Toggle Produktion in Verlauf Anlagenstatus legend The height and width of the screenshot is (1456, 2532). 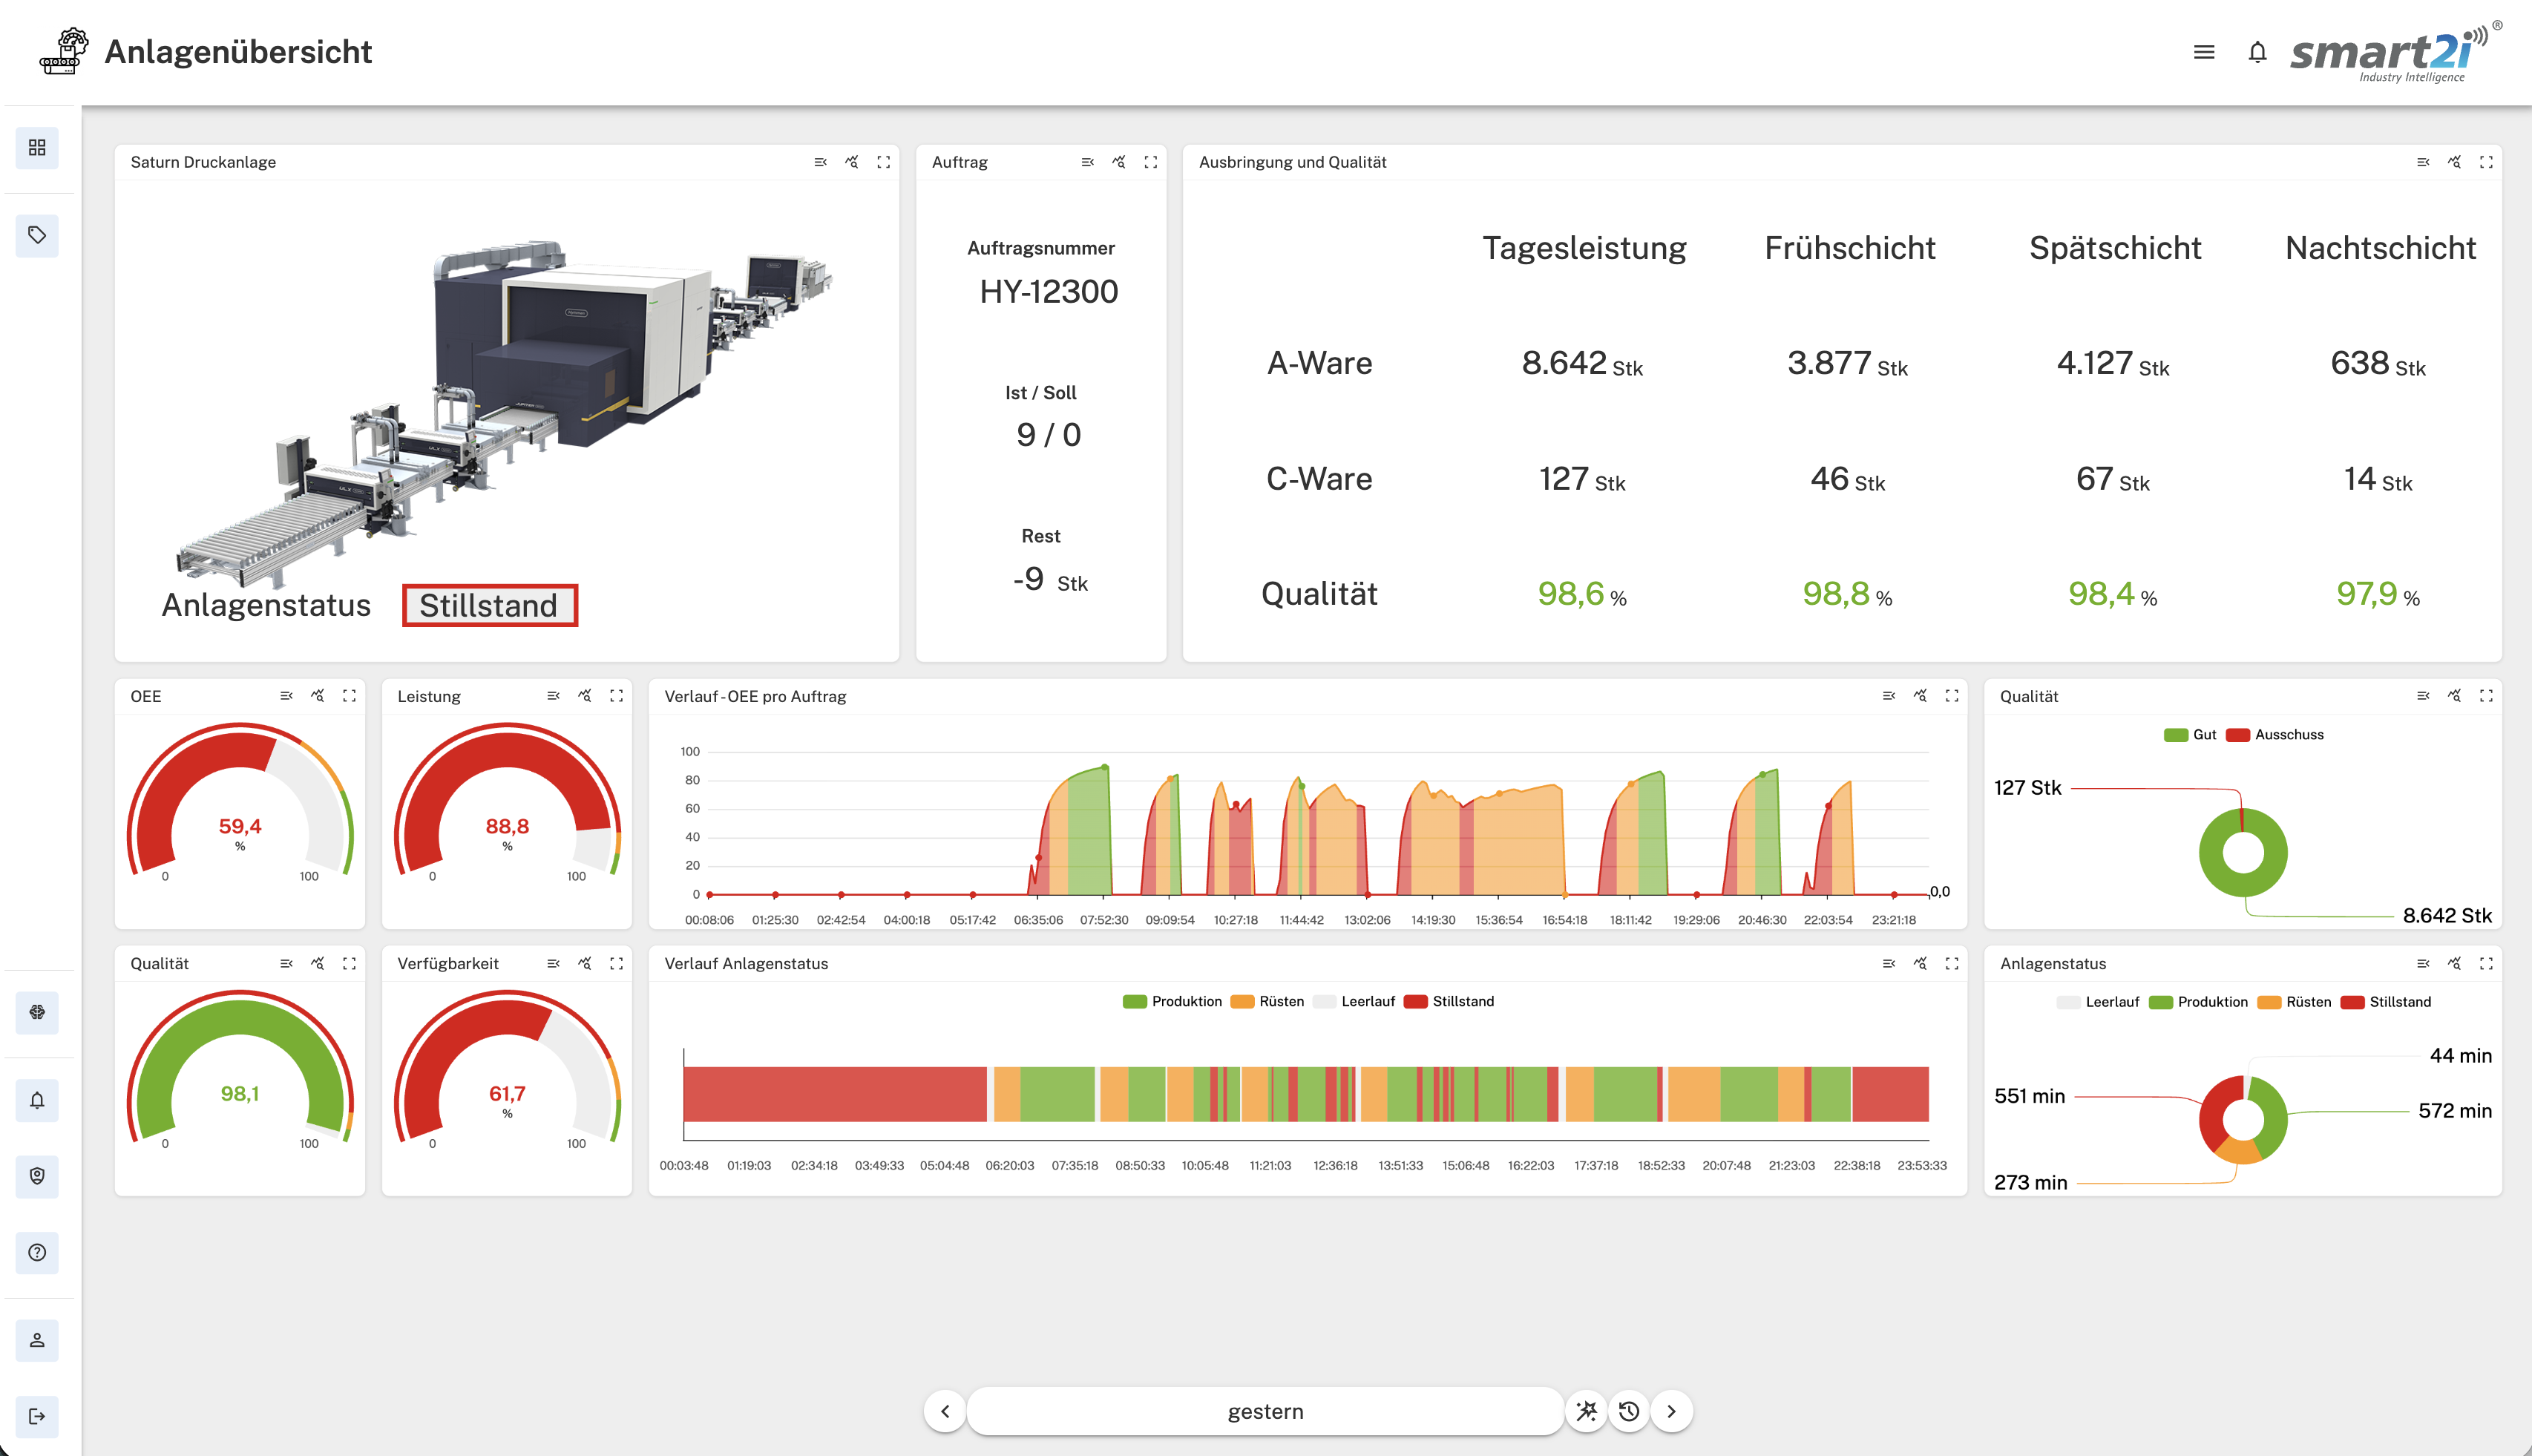[1172, 1002]
